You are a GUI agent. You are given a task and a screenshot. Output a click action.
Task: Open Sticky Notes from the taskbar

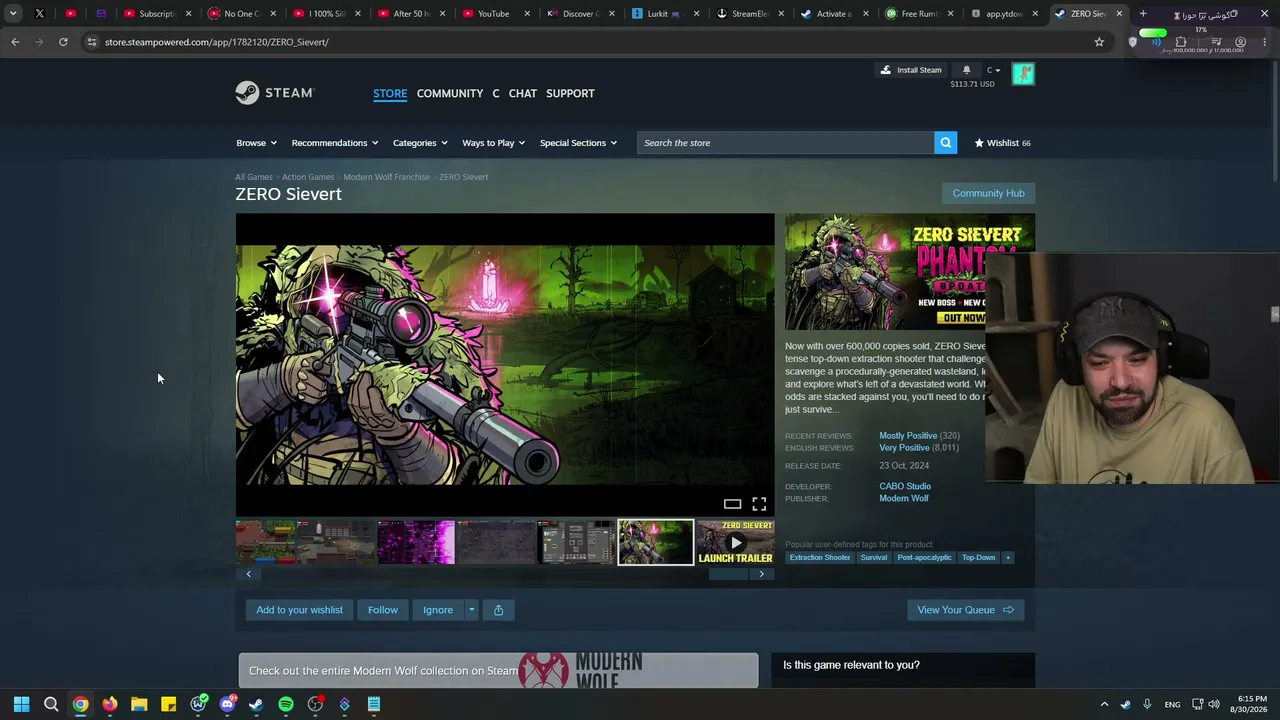(x=168, y=704)
